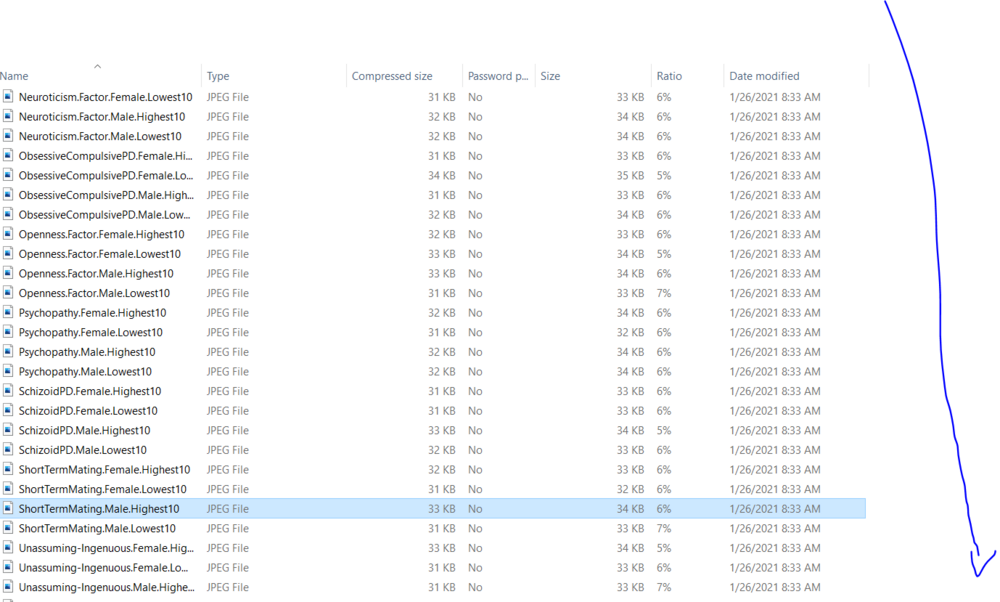1000x602 pixels.
Task: Click the Openness.Factor.Male.Lowest10 file icon
Action: 8,293
